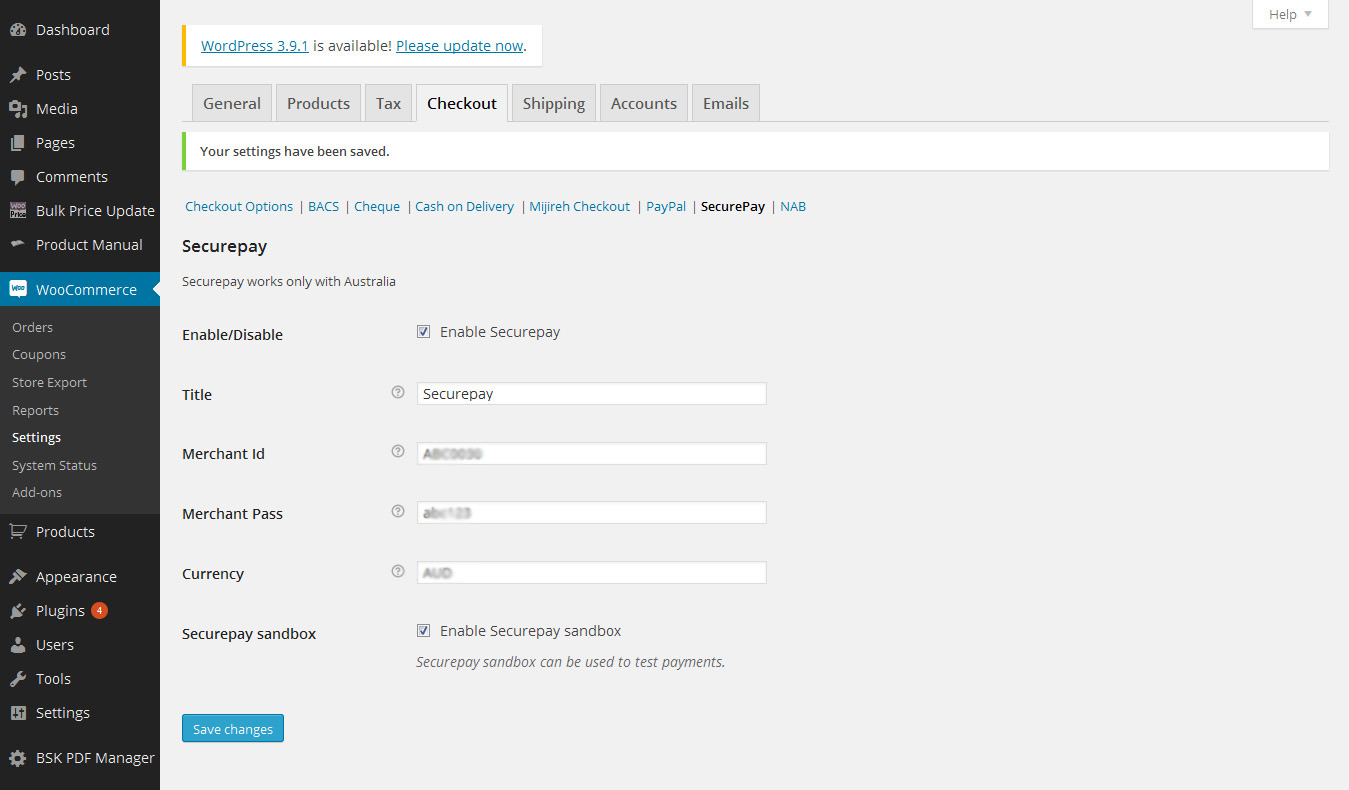1349x790 pixels.
Task: Expand the Help panel dropdown
Action: pyautogui.click(x=1289, y=14)
